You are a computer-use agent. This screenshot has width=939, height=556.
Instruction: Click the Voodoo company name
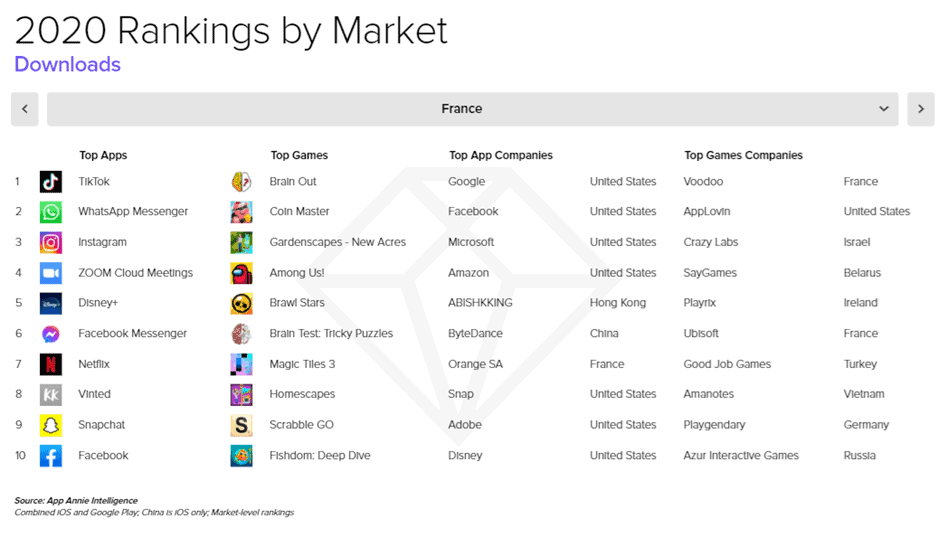[703, 182]
